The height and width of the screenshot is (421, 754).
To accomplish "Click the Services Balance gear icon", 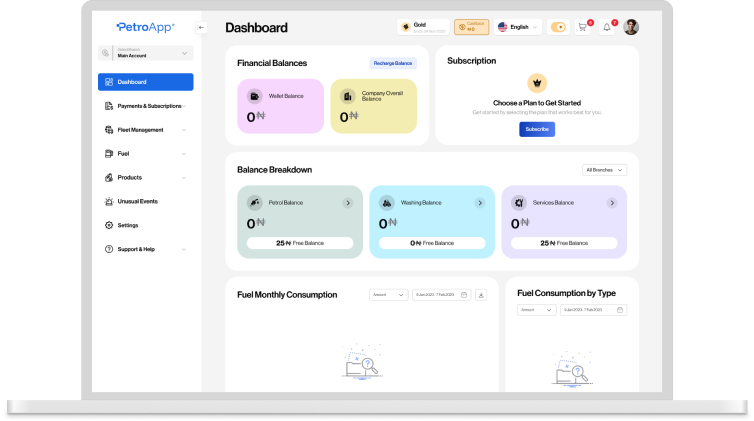I will [519, 202].
